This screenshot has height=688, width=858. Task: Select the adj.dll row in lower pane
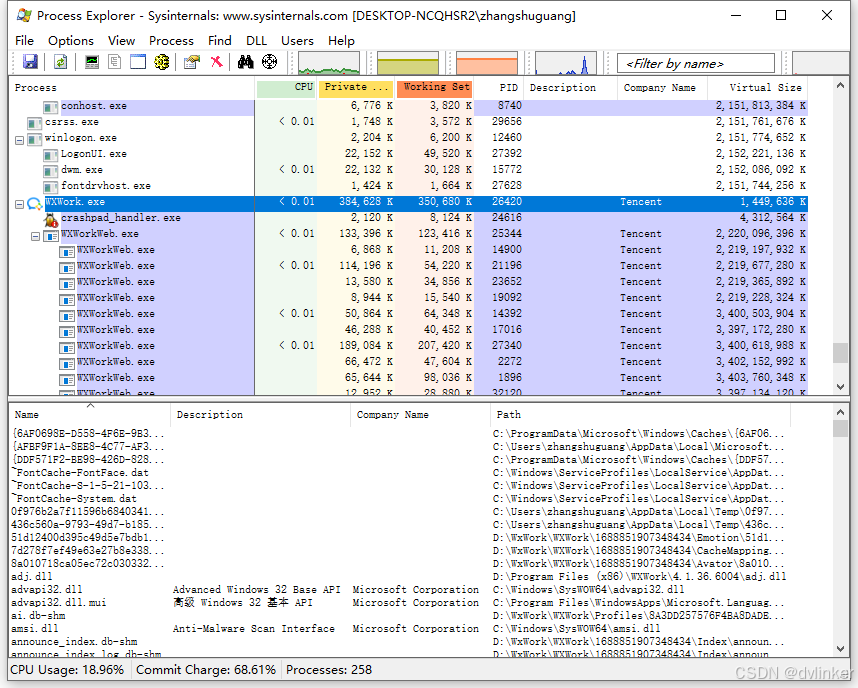tap(399, 576)
